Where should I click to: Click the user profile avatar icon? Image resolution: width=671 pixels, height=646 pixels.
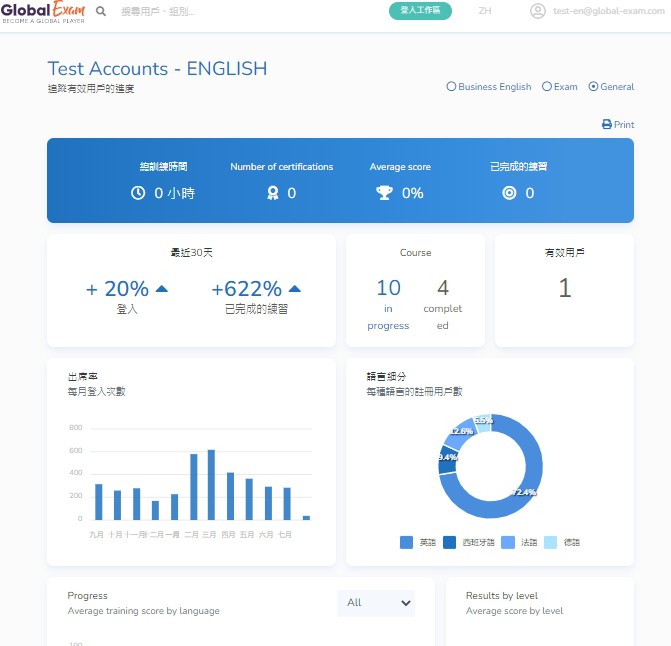tap(538, 11)
